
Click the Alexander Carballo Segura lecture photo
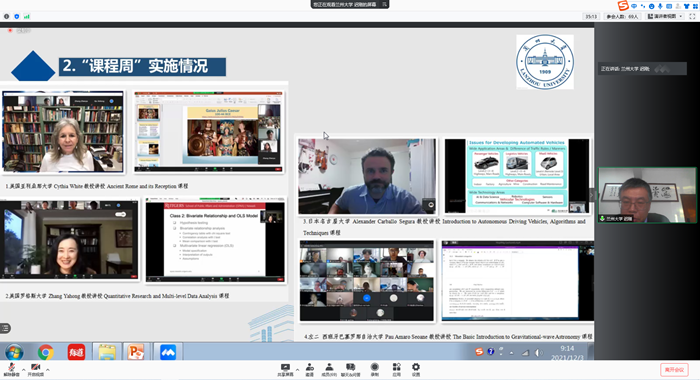click(367, 176)
